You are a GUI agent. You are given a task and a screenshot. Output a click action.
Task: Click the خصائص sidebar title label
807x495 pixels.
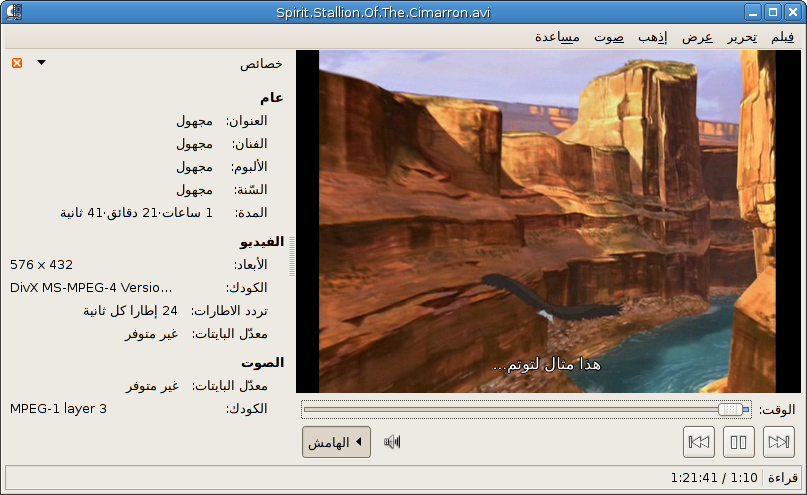click(261, 63)
